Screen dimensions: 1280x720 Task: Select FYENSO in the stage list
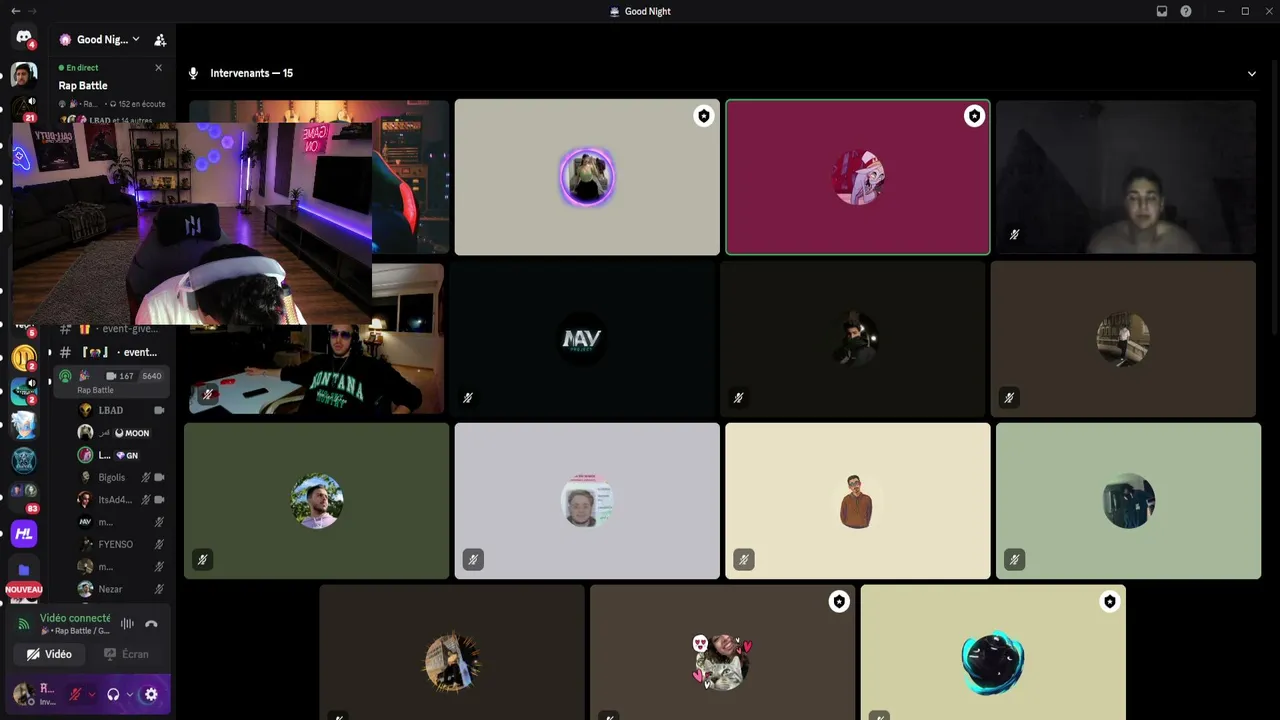click(122, 544)
